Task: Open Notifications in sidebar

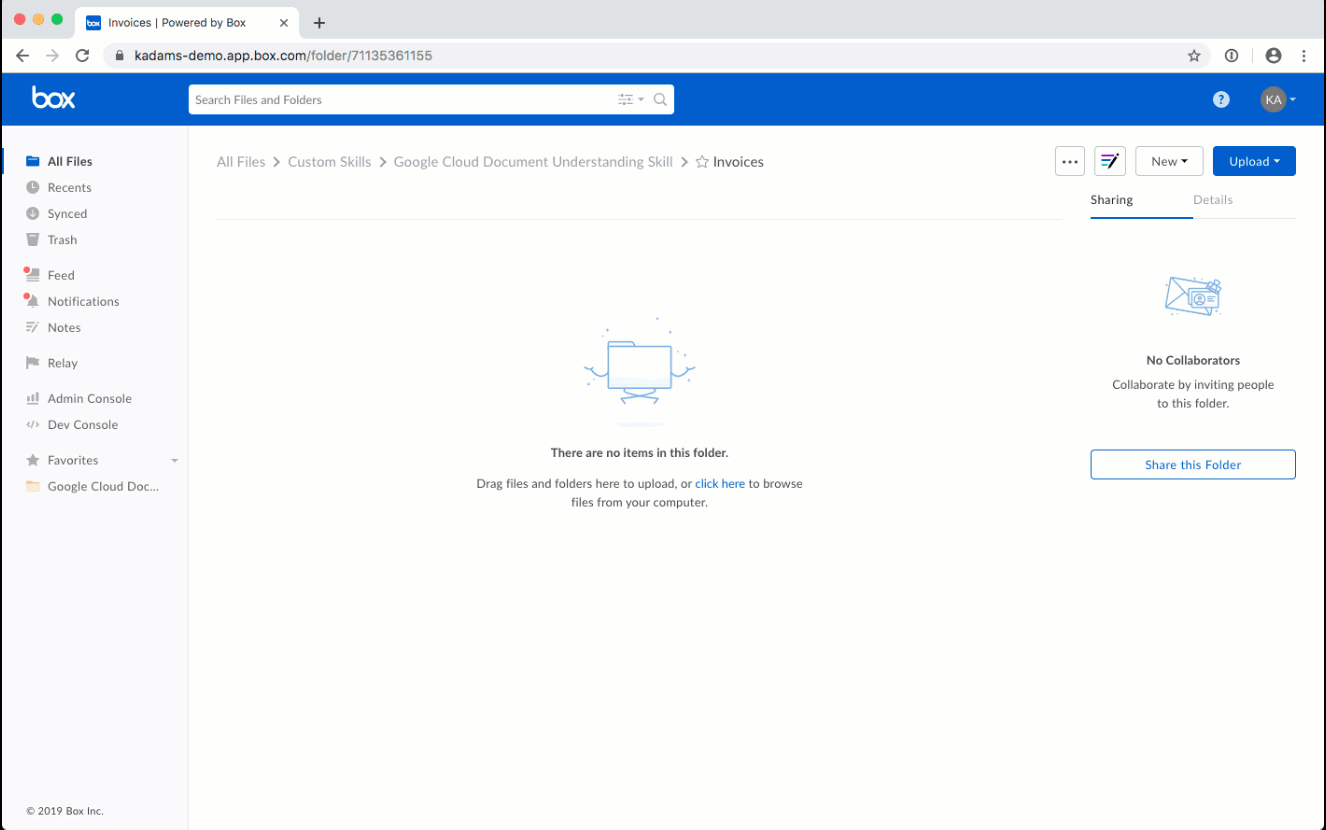Action: point(83,301)
